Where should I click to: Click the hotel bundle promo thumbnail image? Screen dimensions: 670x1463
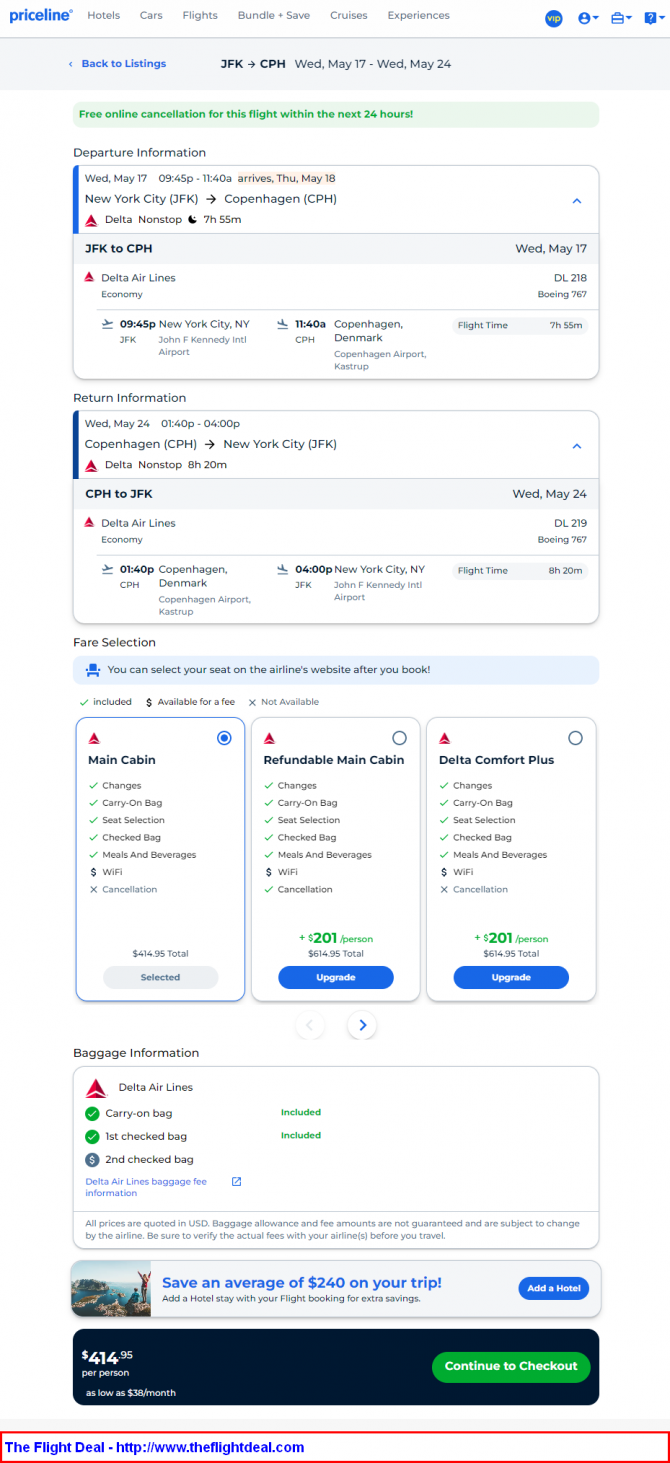[x=111, y=1289]
